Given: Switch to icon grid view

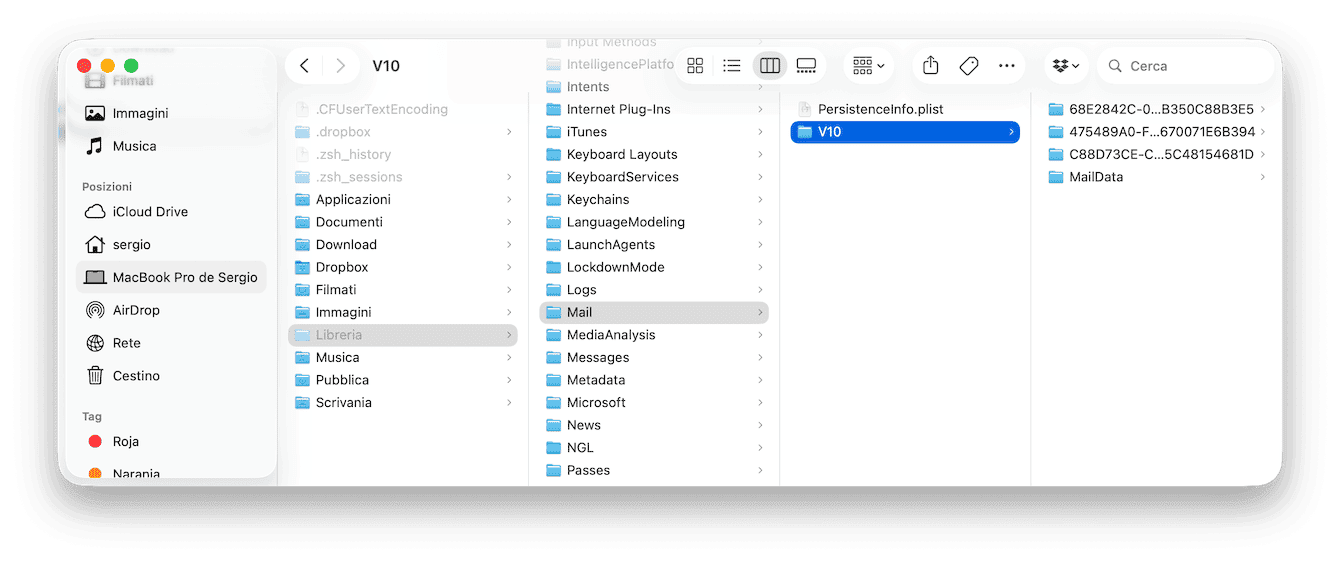Looking at the screenshot, I should tap(695, 66).
